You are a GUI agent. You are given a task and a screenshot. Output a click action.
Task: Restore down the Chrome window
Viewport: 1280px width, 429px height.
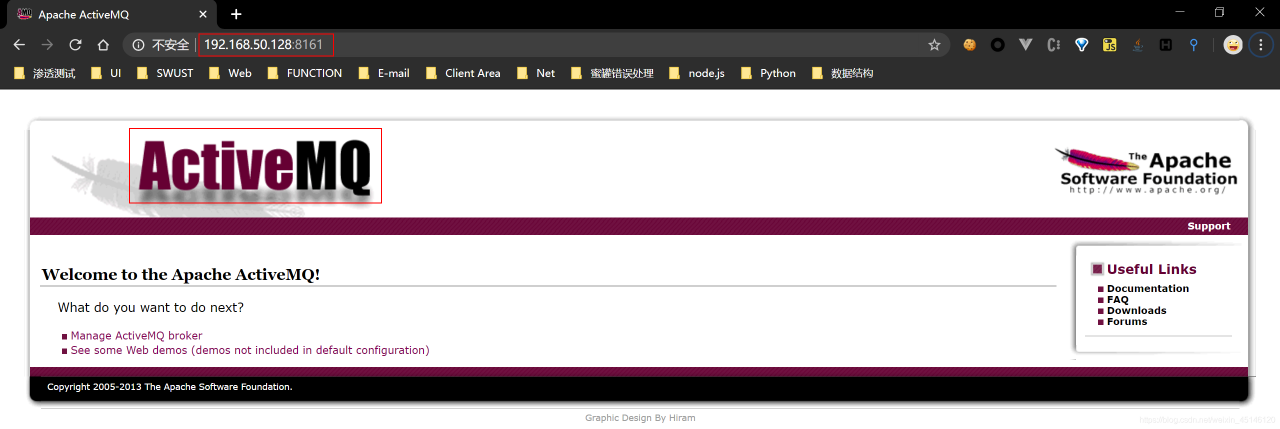[1219, 13]
